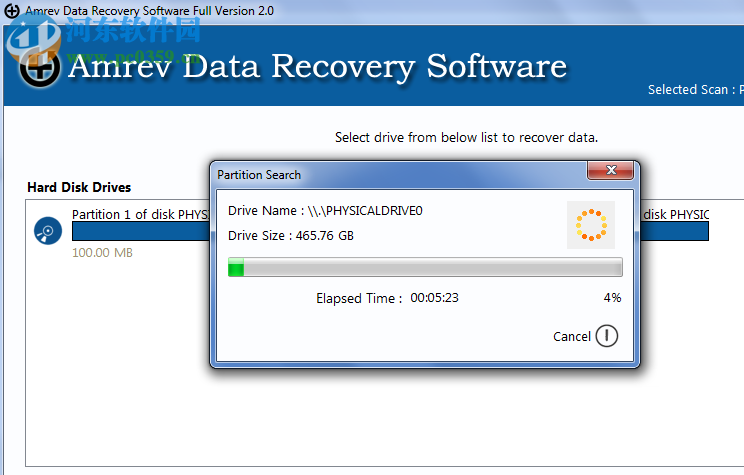Click the Hard Disk Drives heading
The height and width of the screenshot is (475, 744).
click(x=79, y=187)
